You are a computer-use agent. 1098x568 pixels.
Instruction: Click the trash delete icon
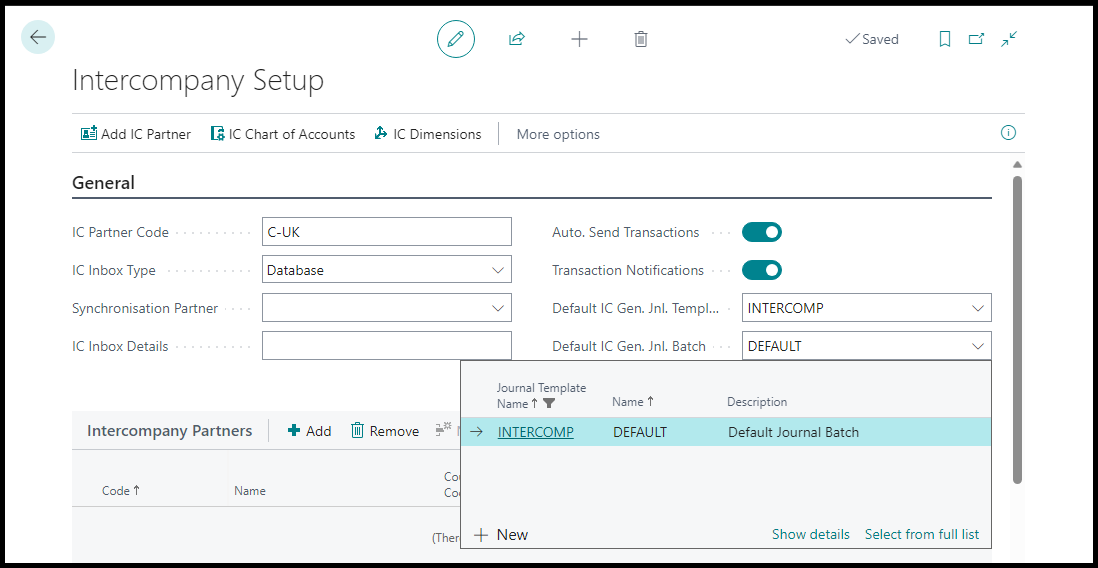[641, 39]
